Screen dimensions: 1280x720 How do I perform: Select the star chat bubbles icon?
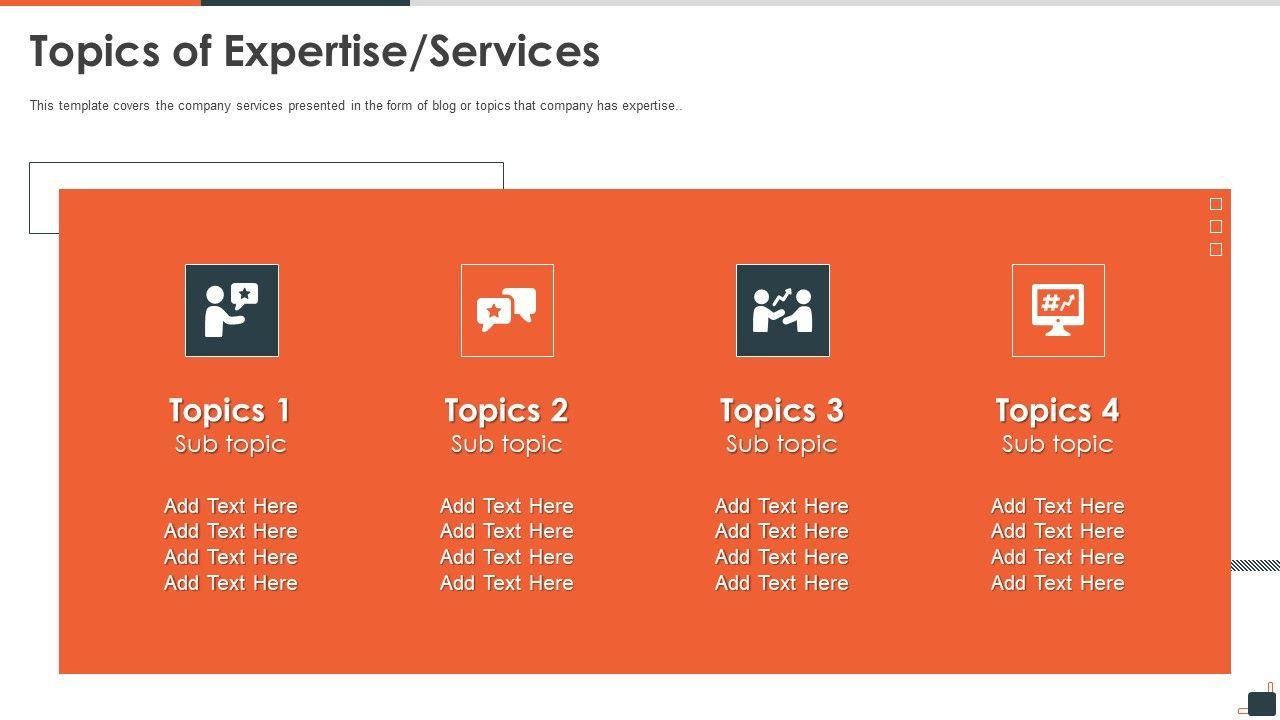click(507, 310)
